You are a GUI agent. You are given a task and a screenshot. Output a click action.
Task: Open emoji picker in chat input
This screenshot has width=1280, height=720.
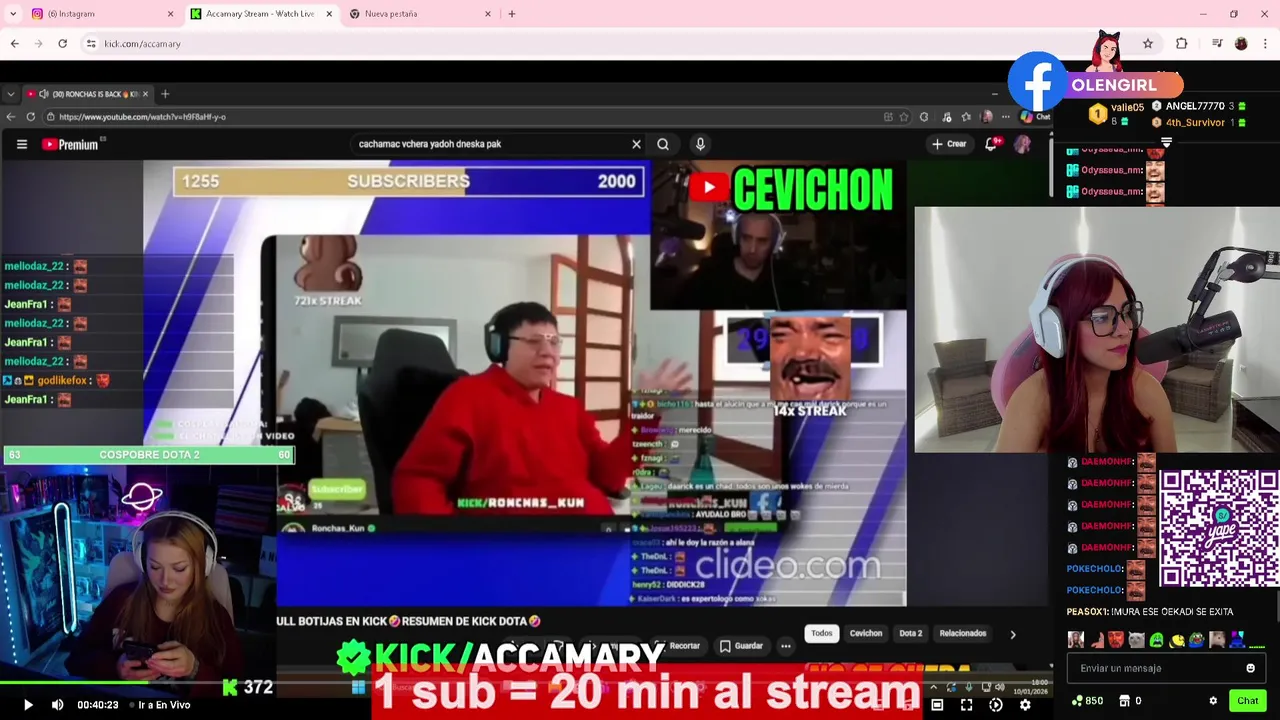tap(1250, 668)
